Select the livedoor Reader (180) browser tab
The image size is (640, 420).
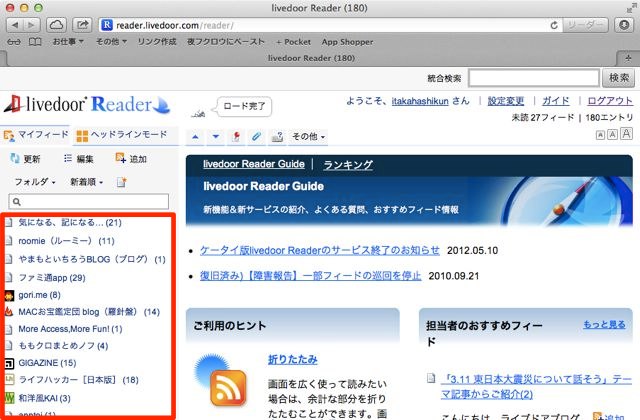[x=311, y=58]
